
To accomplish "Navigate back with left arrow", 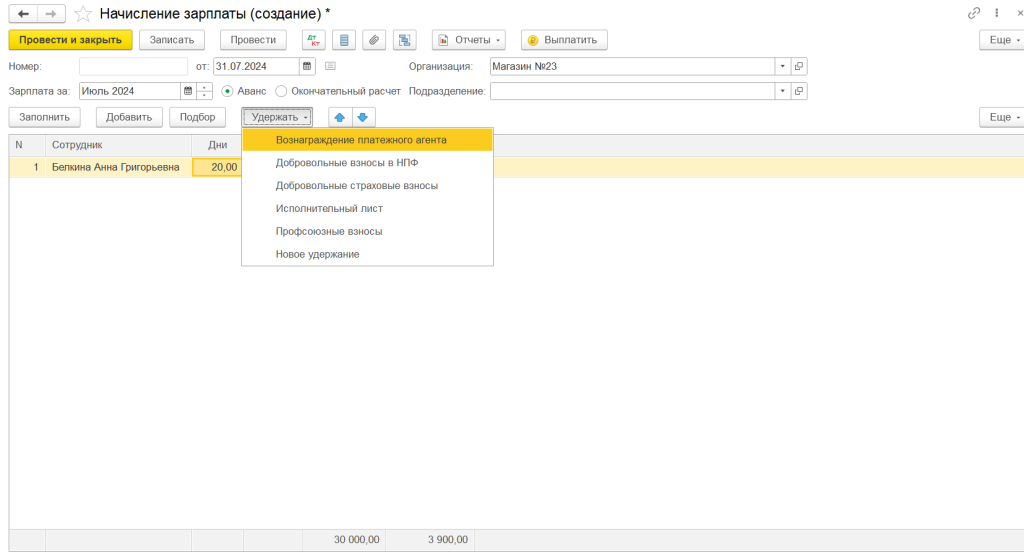I will click(21, 13).
